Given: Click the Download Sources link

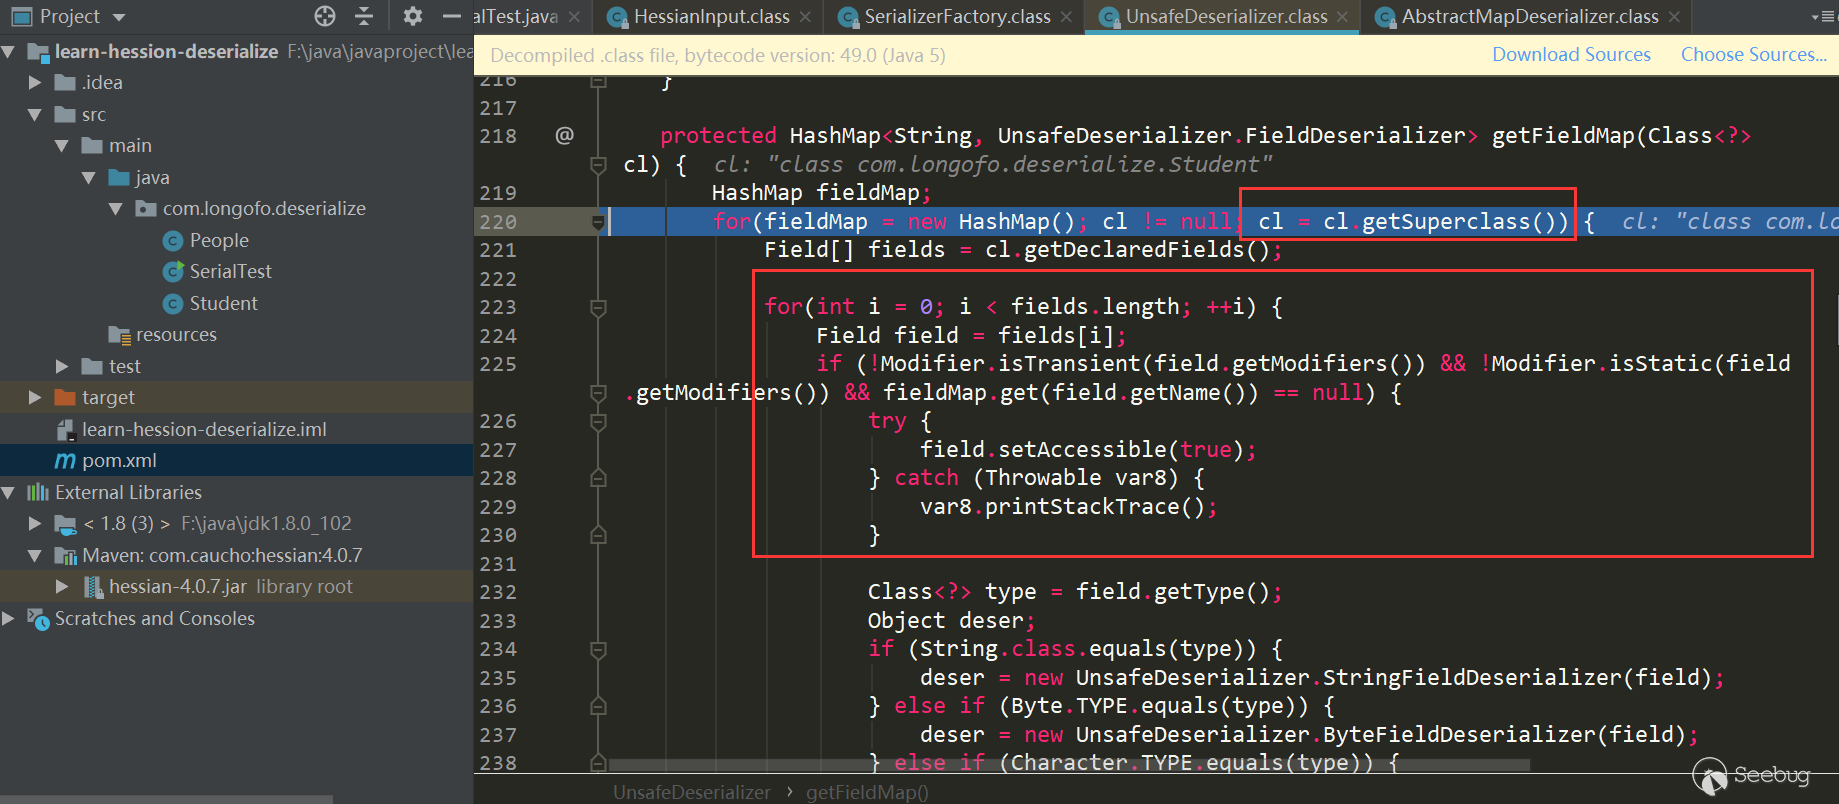Looking at the screenshot, I should pyautogui.click(x=1571, y=55).
